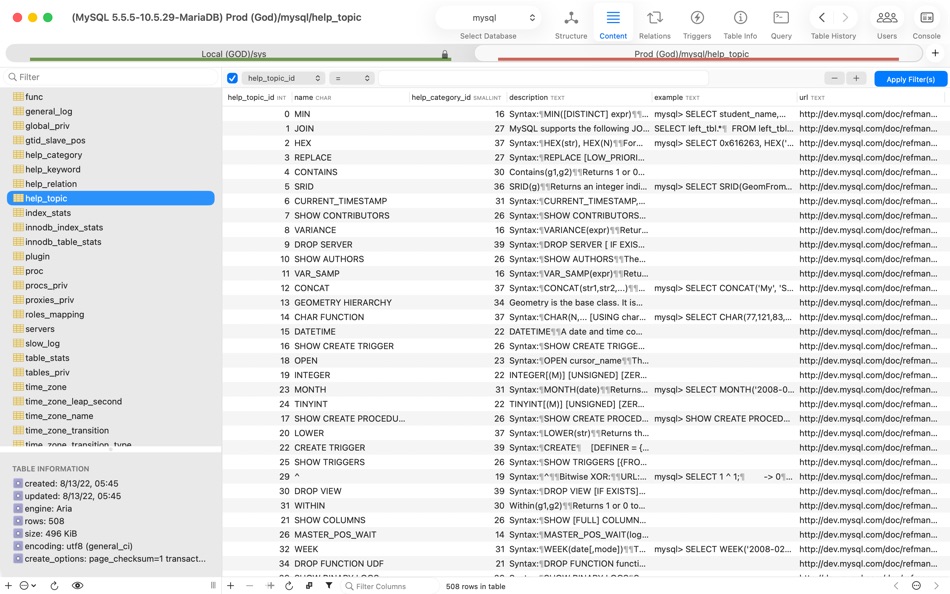Toggle table information visibility eye
950x594 pixels.
[x=77, y=586]
